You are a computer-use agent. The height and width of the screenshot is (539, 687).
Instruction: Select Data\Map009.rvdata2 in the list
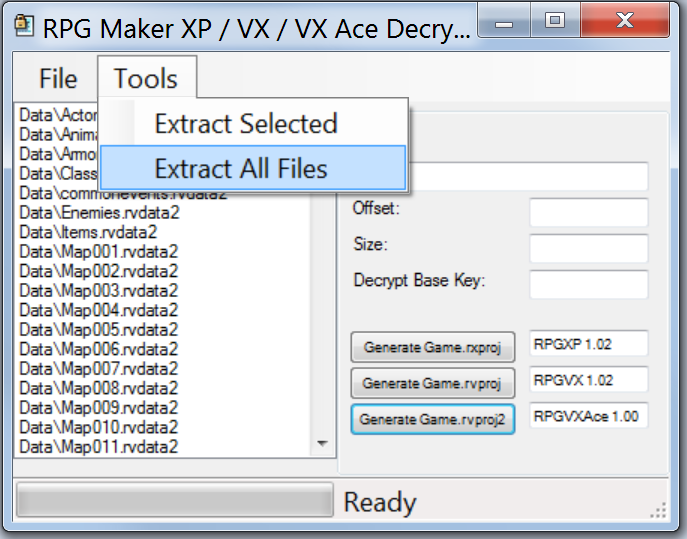(99, 408)
